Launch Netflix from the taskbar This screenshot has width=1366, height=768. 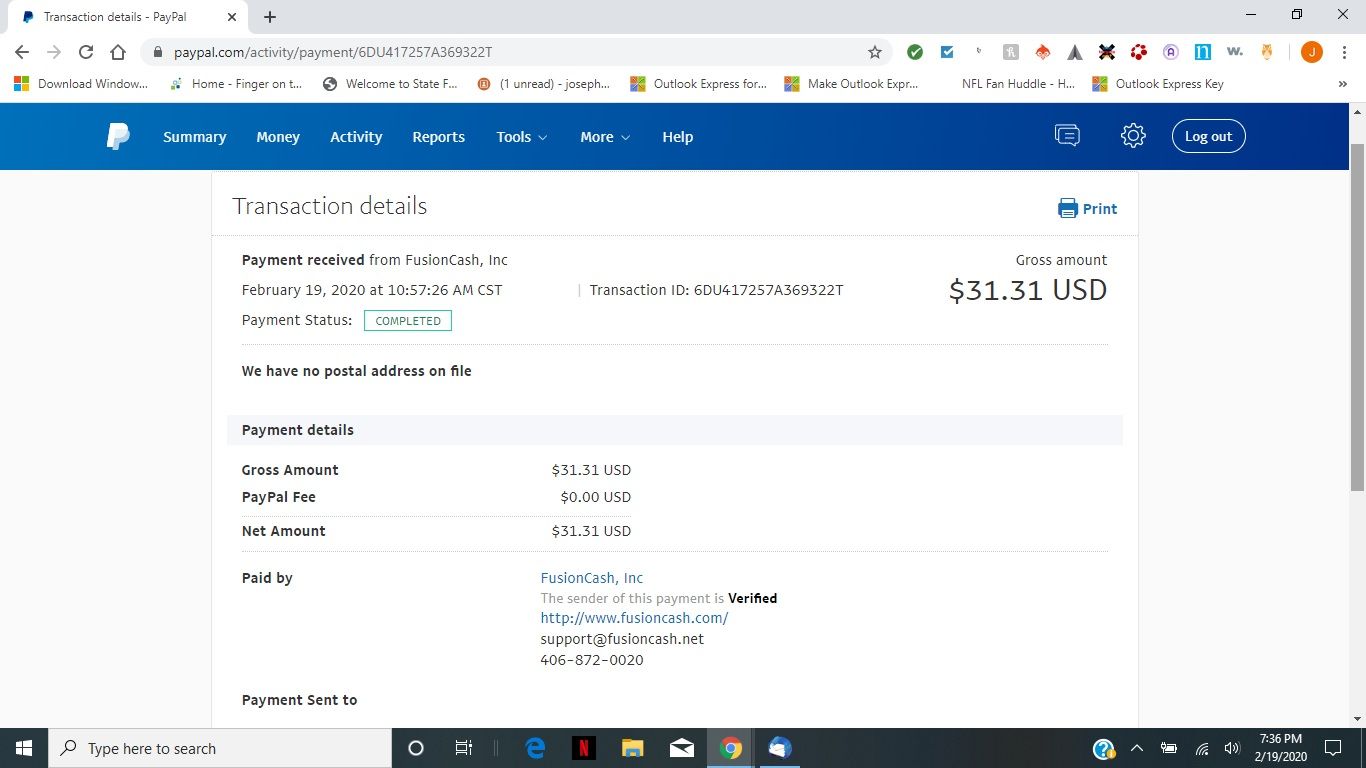584,748
